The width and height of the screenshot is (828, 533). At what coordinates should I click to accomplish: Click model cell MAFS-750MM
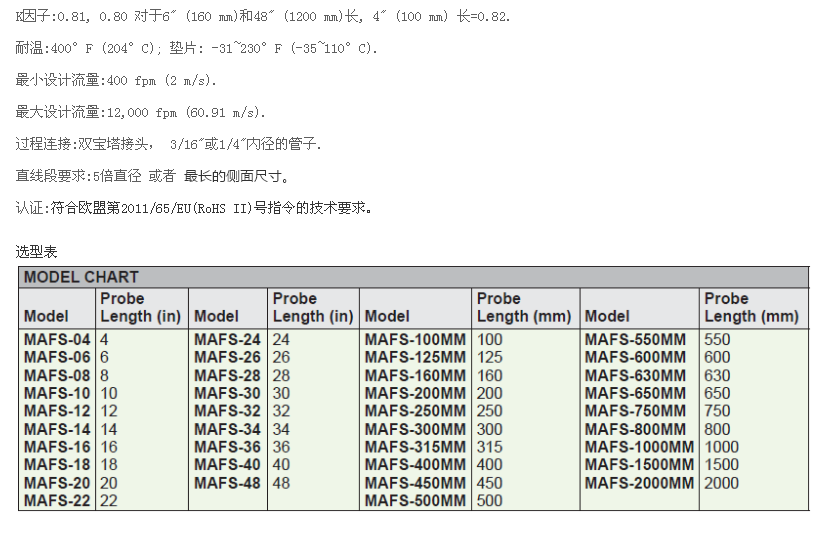[635, 412]
